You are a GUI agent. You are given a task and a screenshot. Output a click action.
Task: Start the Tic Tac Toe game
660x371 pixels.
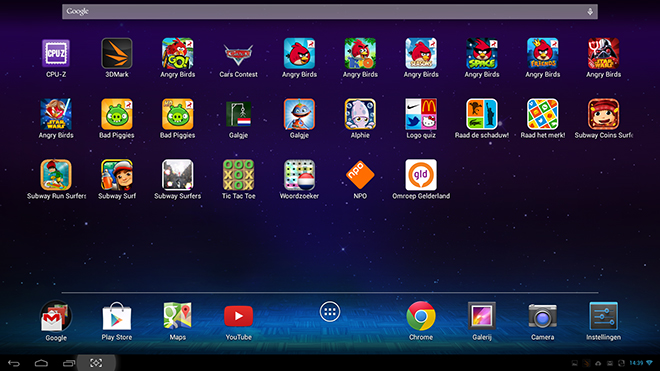[x=238, y=175]
